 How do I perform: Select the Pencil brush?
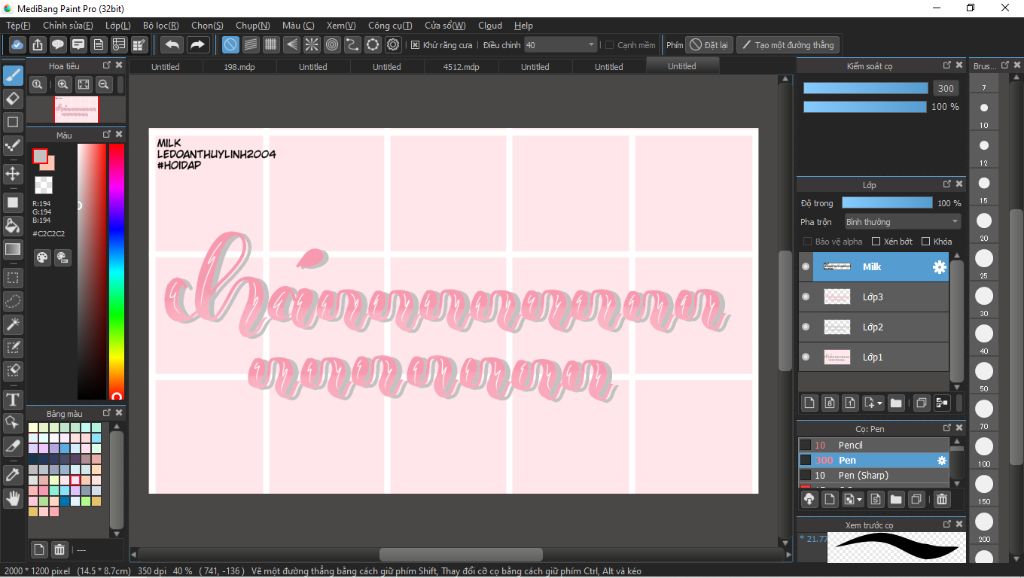coord(874,445)
